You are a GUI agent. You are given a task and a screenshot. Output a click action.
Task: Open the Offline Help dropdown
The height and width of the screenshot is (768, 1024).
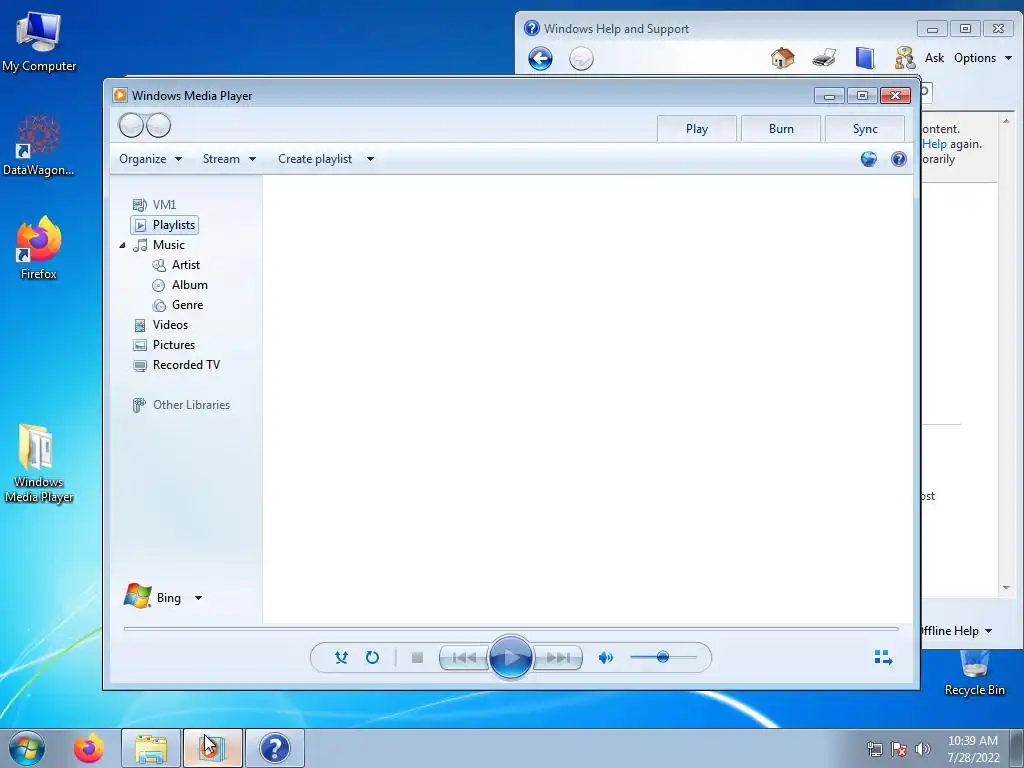point(957,631)
